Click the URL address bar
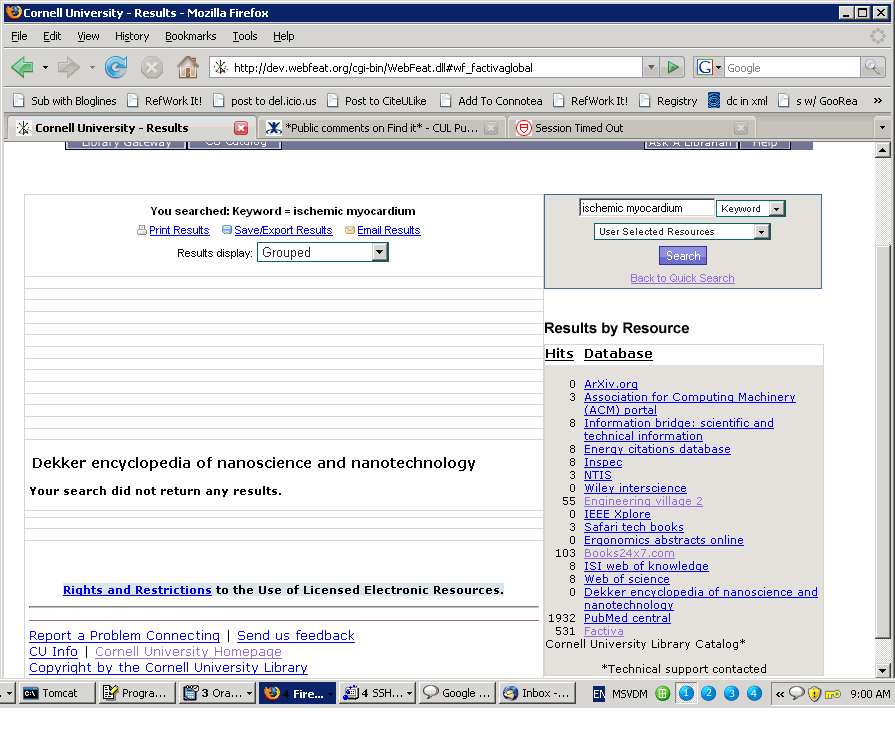The width and height of the screenshot is (895, 733). (x=426, y=67)
